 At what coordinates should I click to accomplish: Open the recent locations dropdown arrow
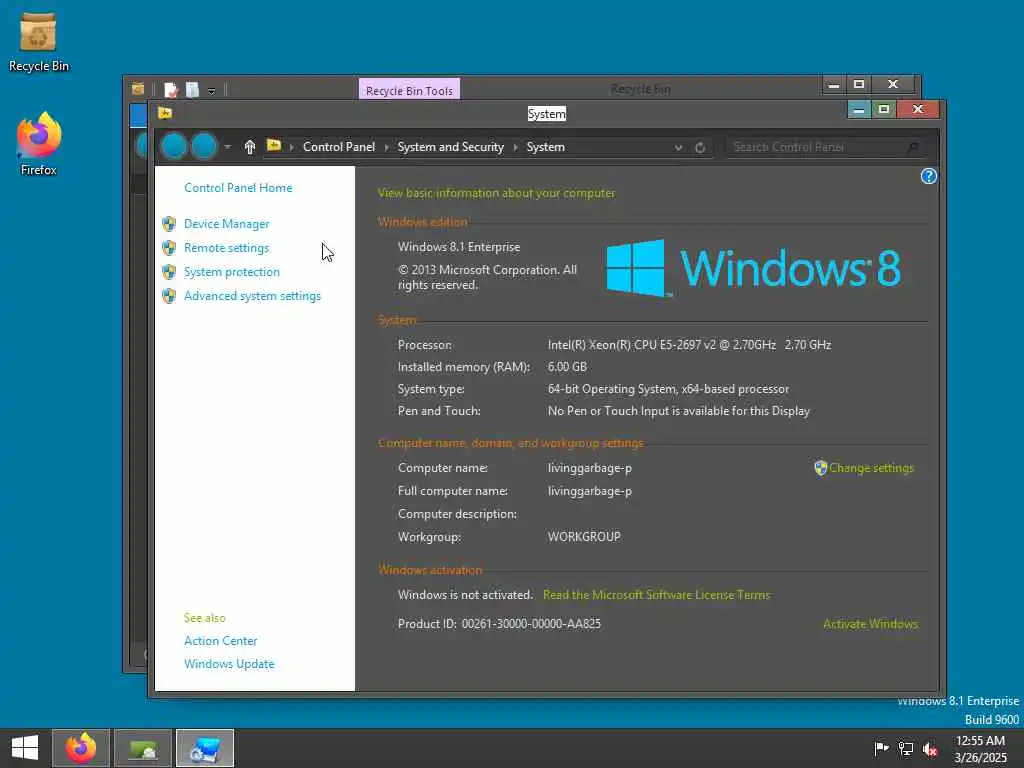pyautogui.click(x=227, y=147)
